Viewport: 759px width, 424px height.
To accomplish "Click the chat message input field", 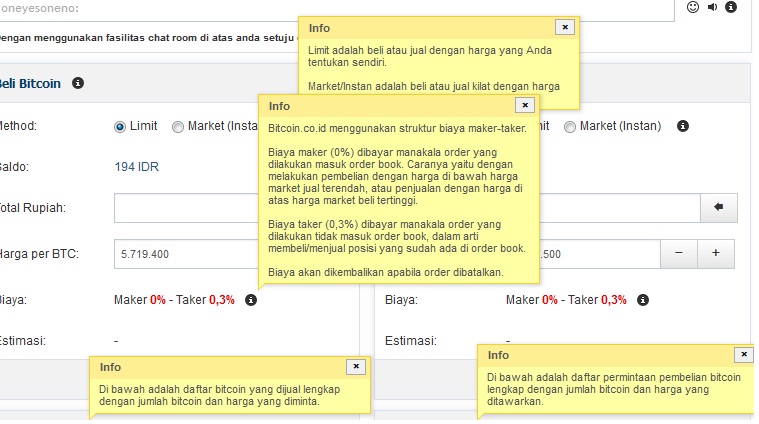I will point(337,10).
